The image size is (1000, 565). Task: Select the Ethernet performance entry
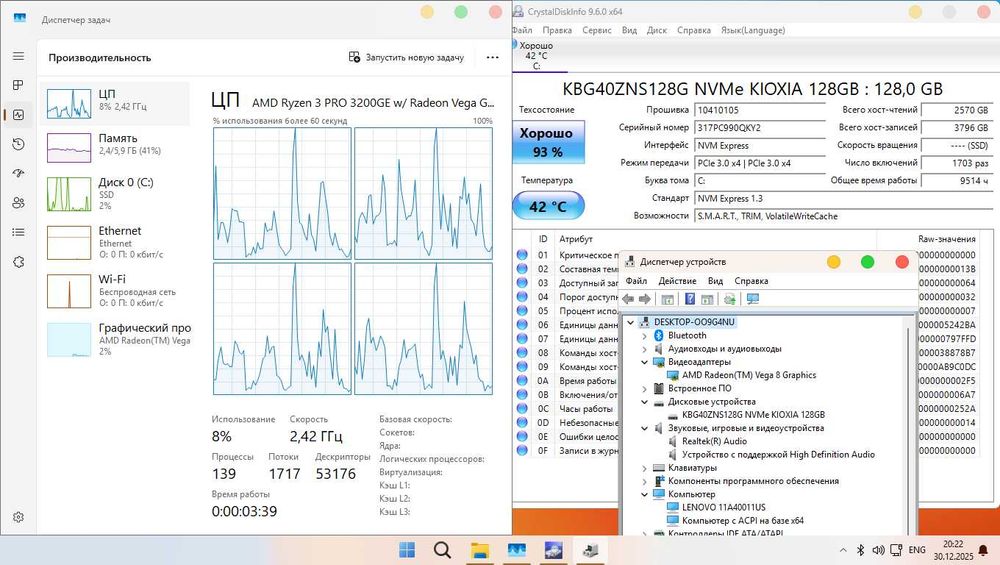point(115,242)
